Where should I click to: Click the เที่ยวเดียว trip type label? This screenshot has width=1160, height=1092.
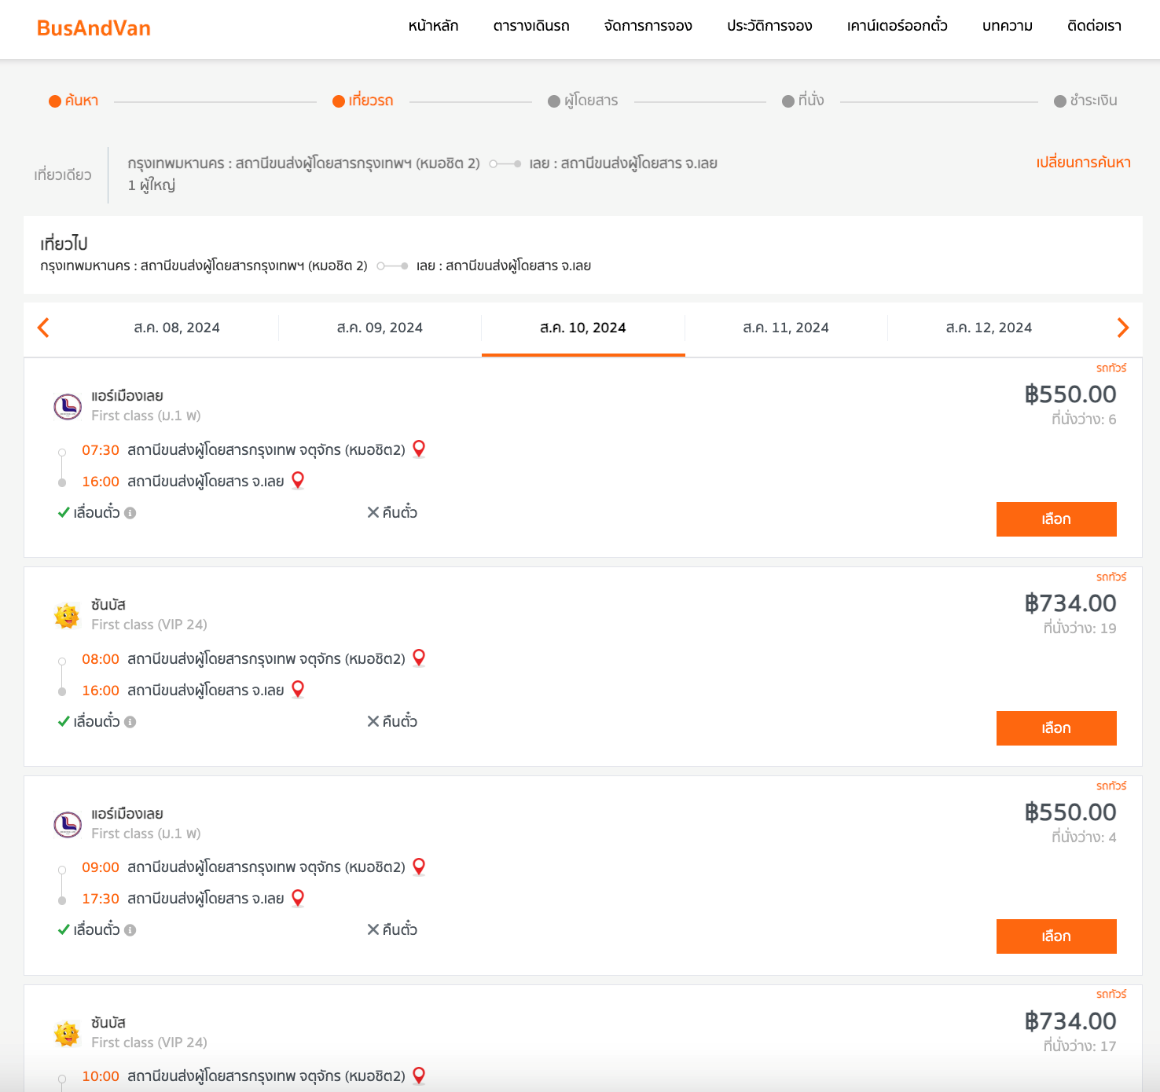coord(63,175)
